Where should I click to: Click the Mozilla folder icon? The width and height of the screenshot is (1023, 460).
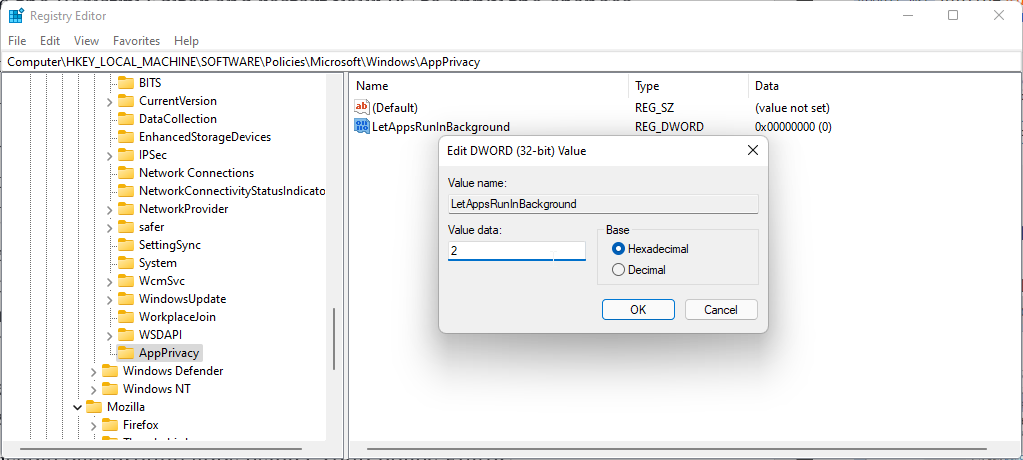(94, 407)
